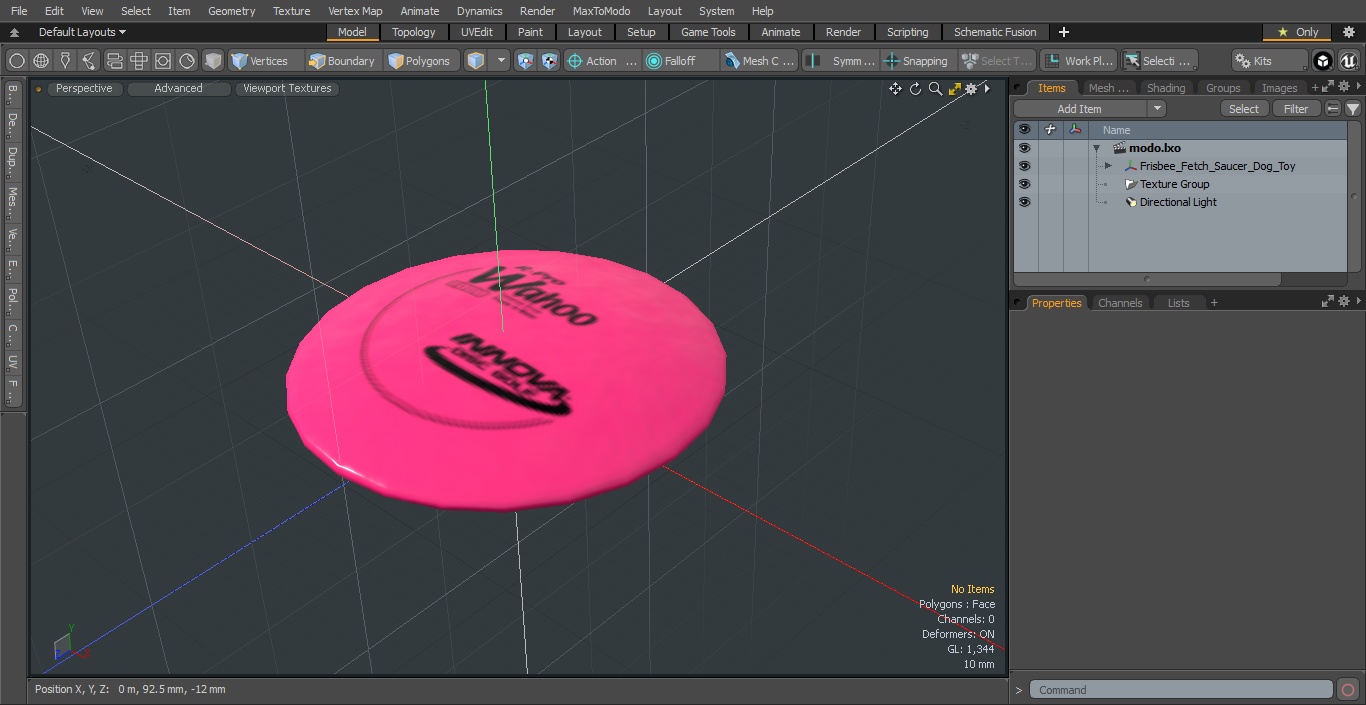The width and height of the screenshot is (1366, 705).
Task: Click the Items list vertical scrollbar
Action: click(1354, 196)
